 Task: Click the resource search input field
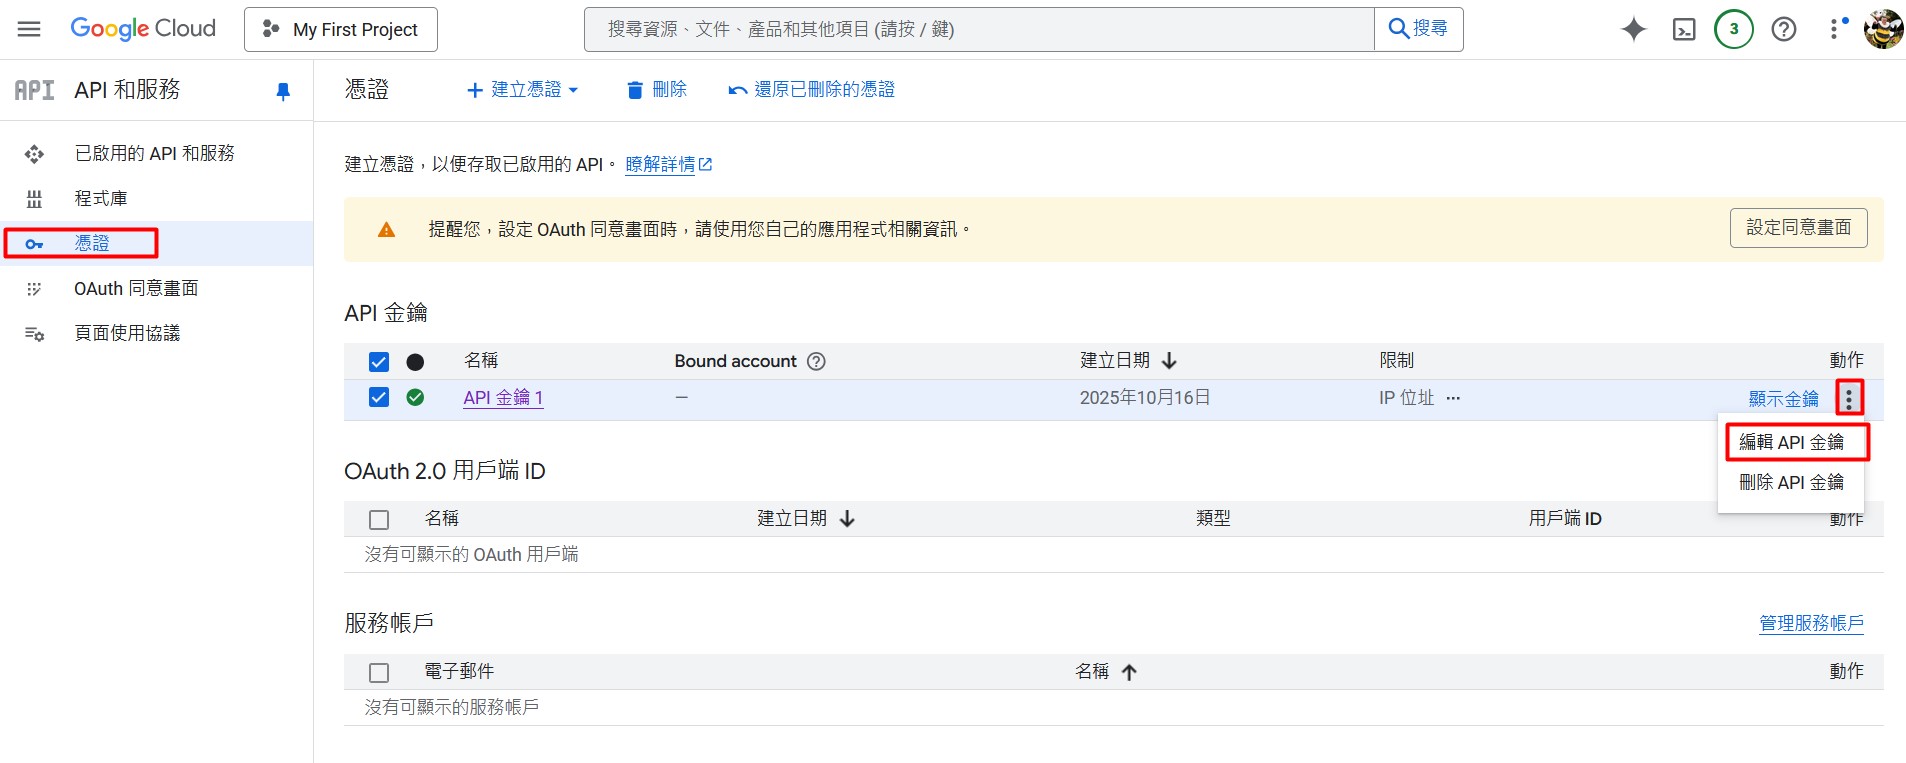978,29
